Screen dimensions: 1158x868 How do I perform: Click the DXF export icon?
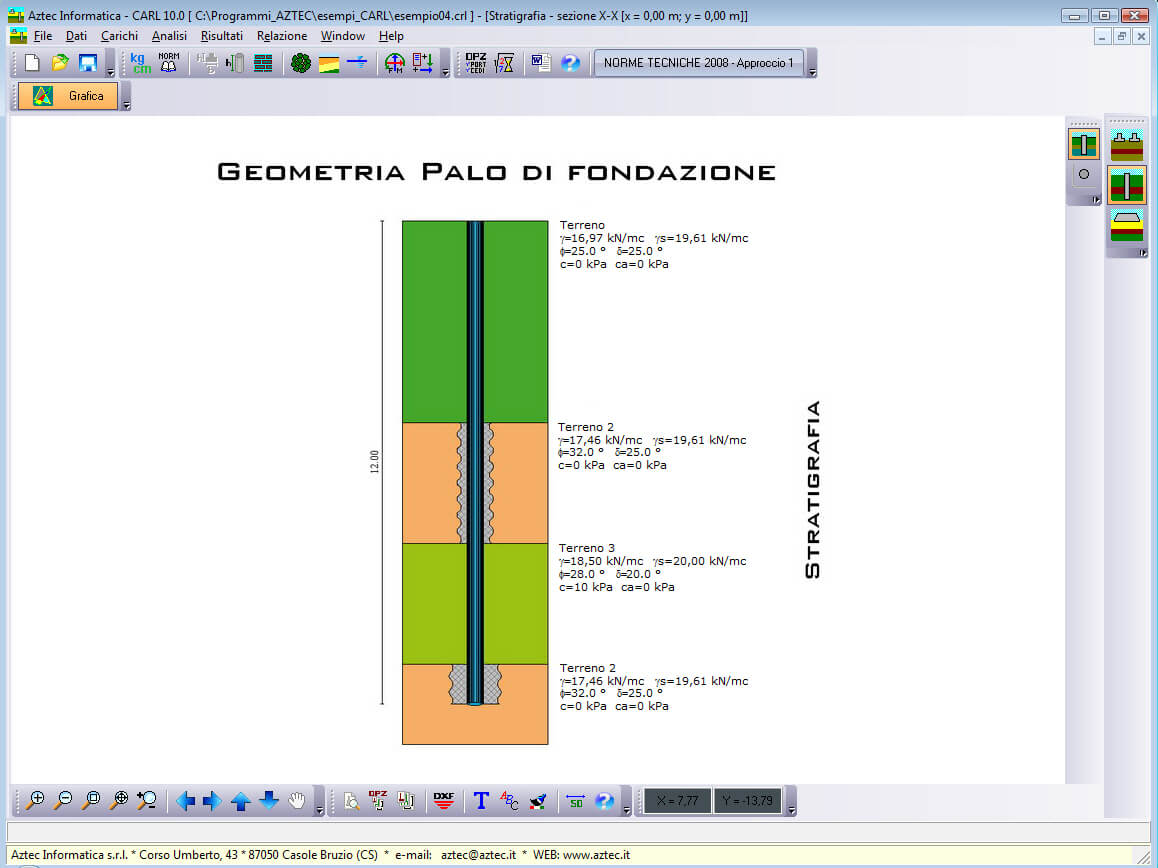(x=443, y=800)
